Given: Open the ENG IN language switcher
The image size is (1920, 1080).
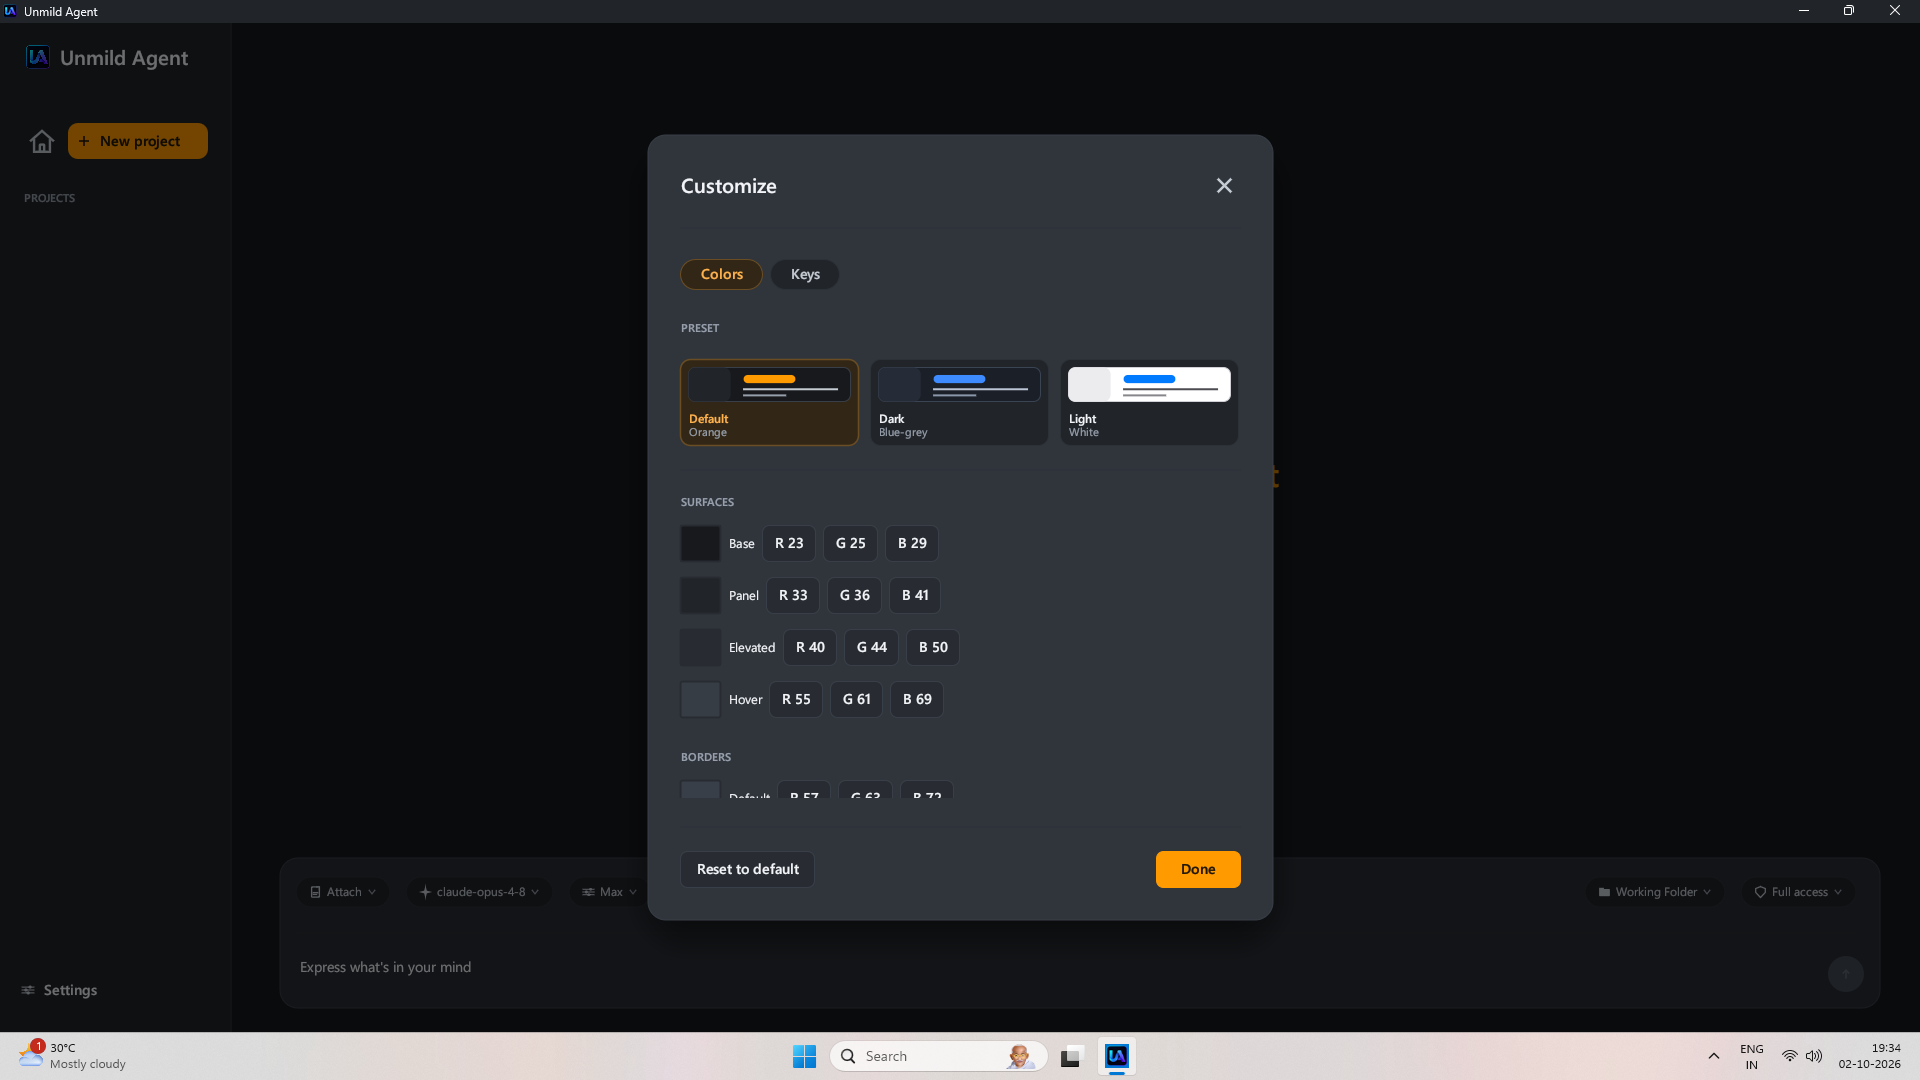Looking at the screenshot, I should tap(1751, 1056).
